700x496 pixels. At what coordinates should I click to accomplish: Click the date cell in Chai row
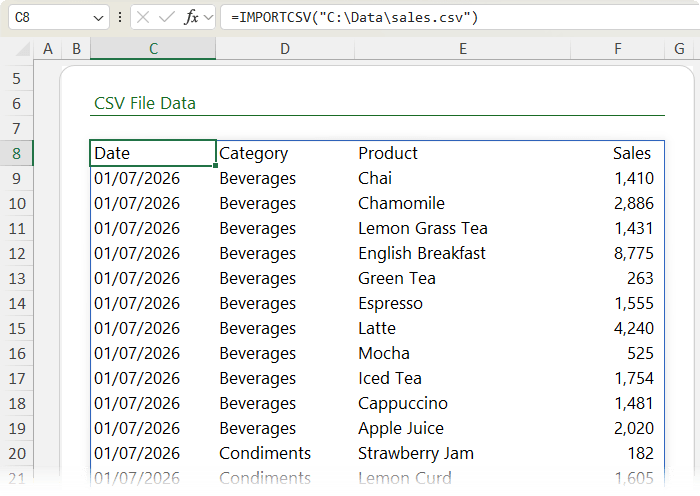(x=153, y=178)
